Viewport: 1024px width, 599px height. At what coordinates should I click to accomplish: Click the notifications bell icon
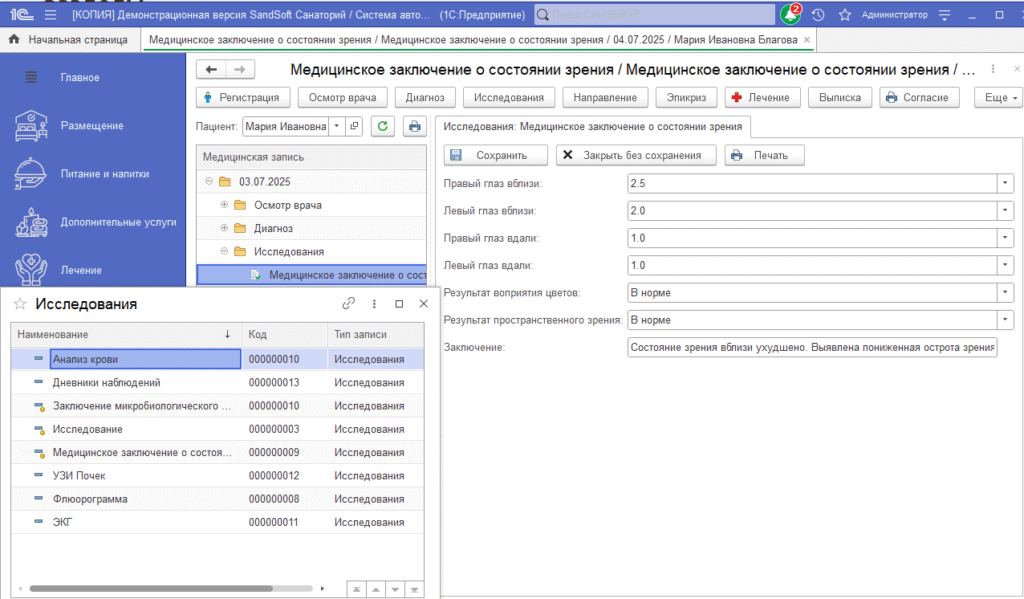pyautogui.click(x=790, y=15)
